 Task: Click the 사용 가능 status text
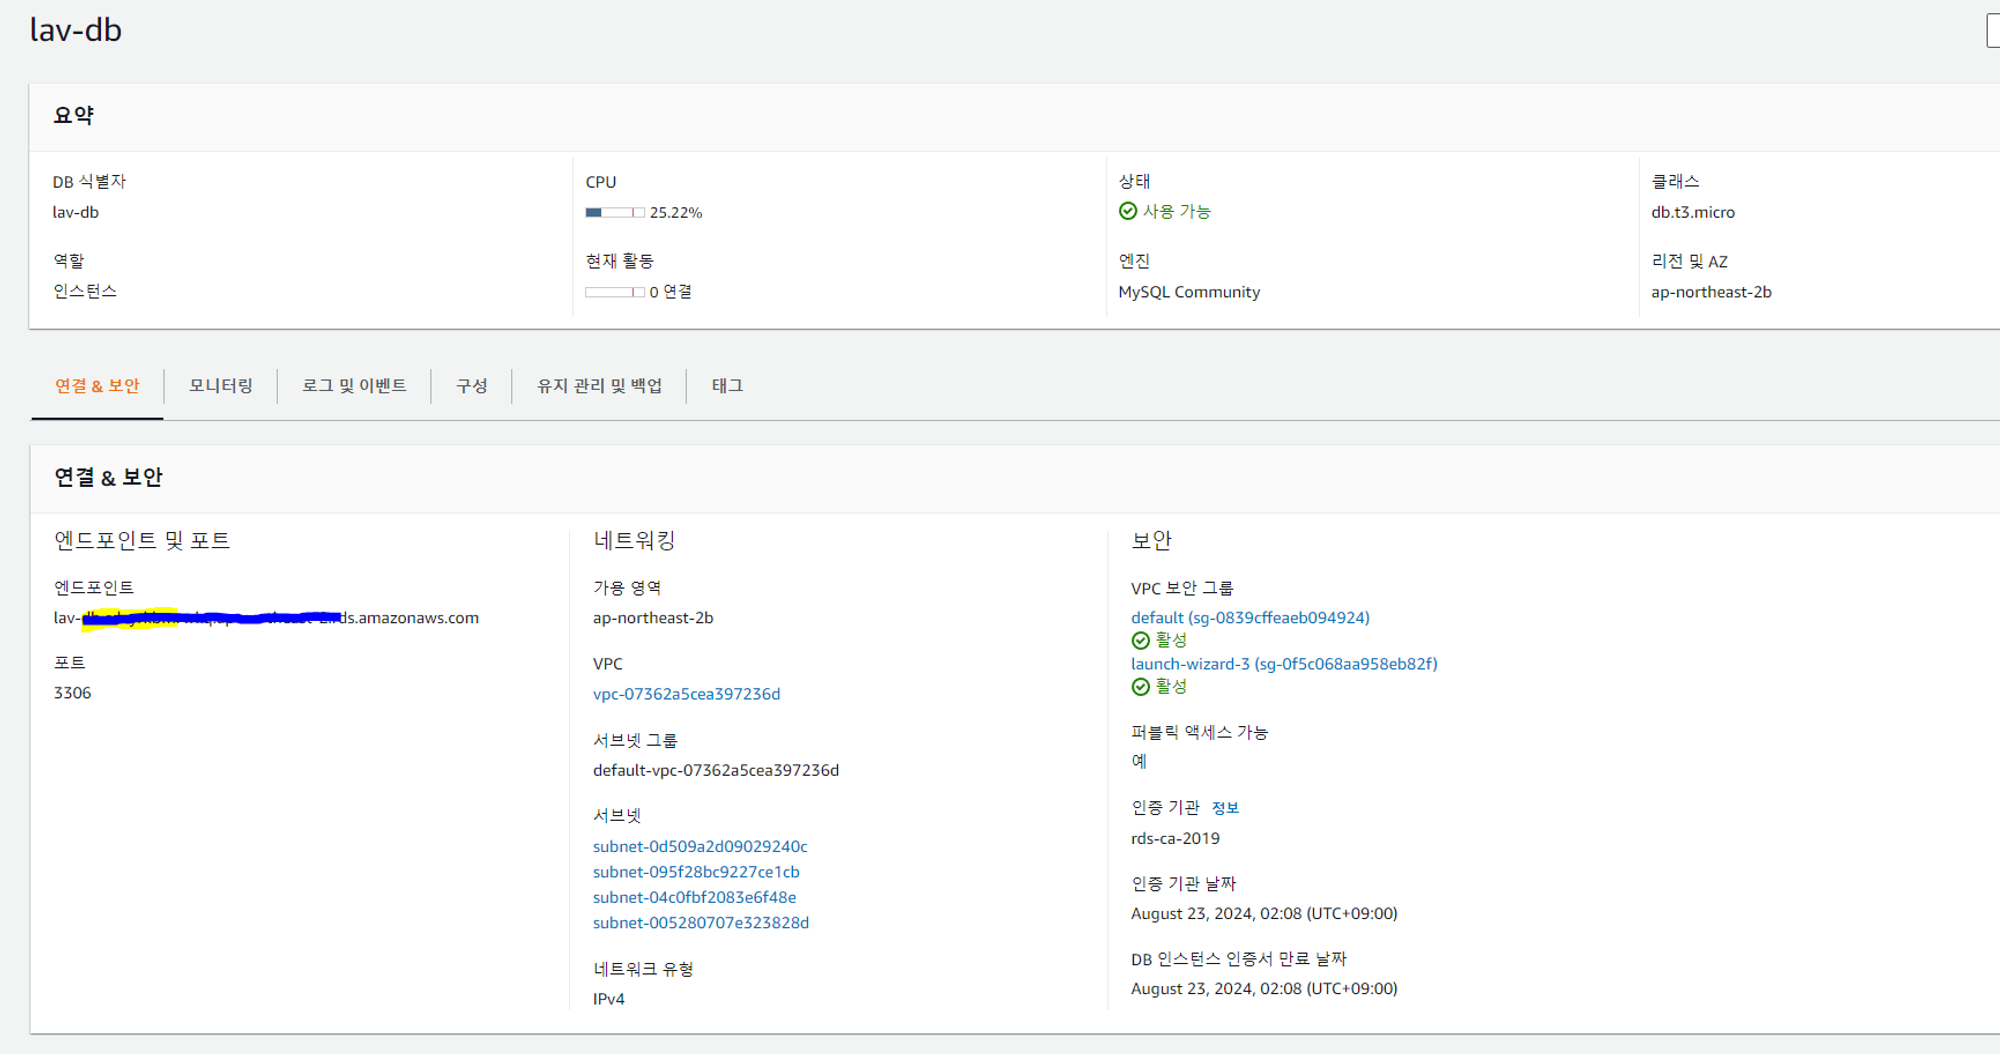pyautogui.click(x=1177, y=212)
